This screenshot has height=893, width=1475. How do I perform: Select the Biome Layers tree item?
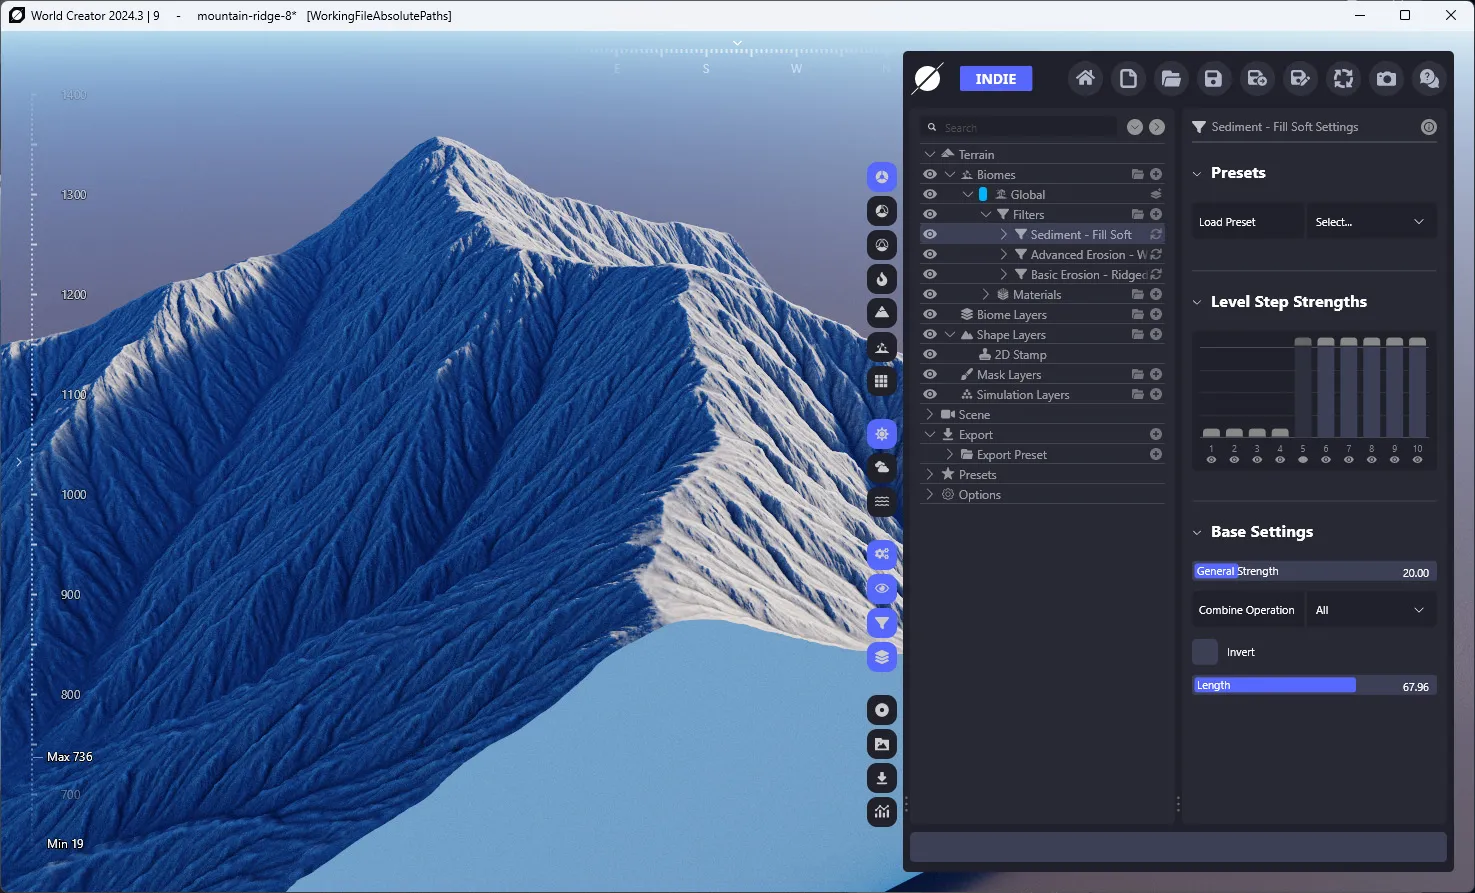tap(1011, 314)
